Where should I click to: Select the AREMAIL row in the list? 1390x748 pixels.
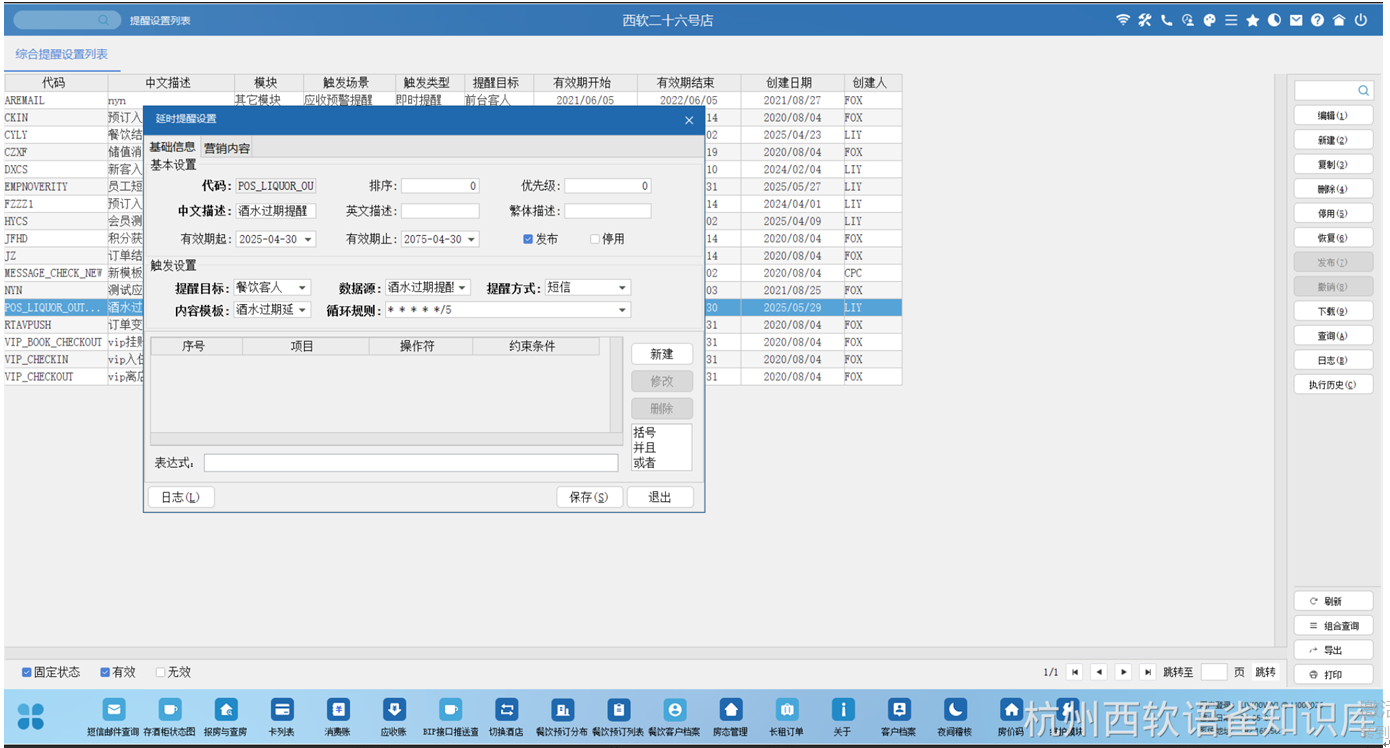click(452, 101)
